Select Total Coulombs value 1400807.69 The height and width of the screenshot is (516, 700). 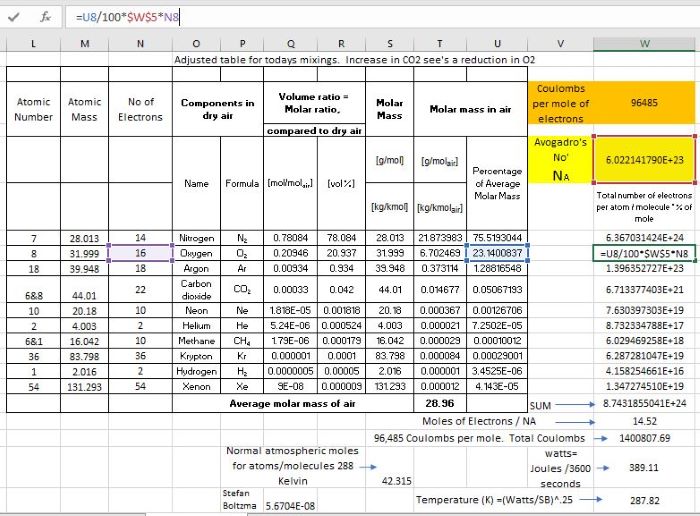[644, 438]
